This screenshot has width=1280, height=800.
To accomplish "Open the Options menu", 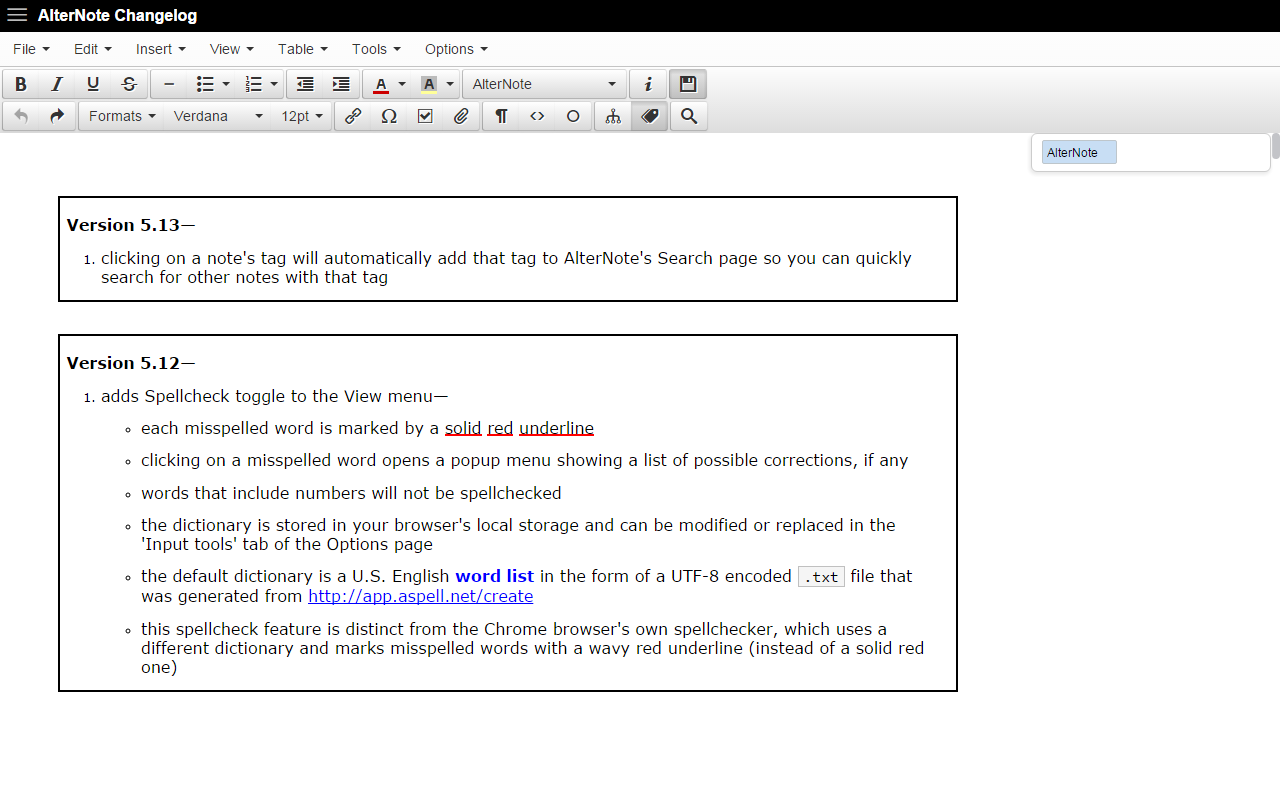I will [456, 49].
